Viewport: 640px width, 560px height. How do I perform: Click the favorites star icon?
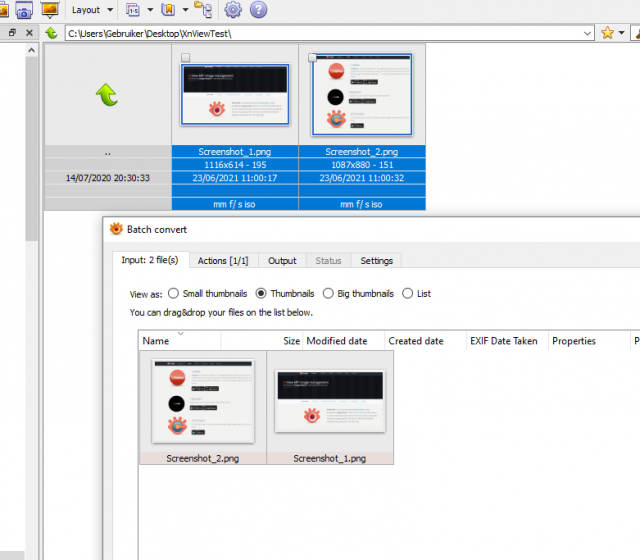tap(607, 33)
